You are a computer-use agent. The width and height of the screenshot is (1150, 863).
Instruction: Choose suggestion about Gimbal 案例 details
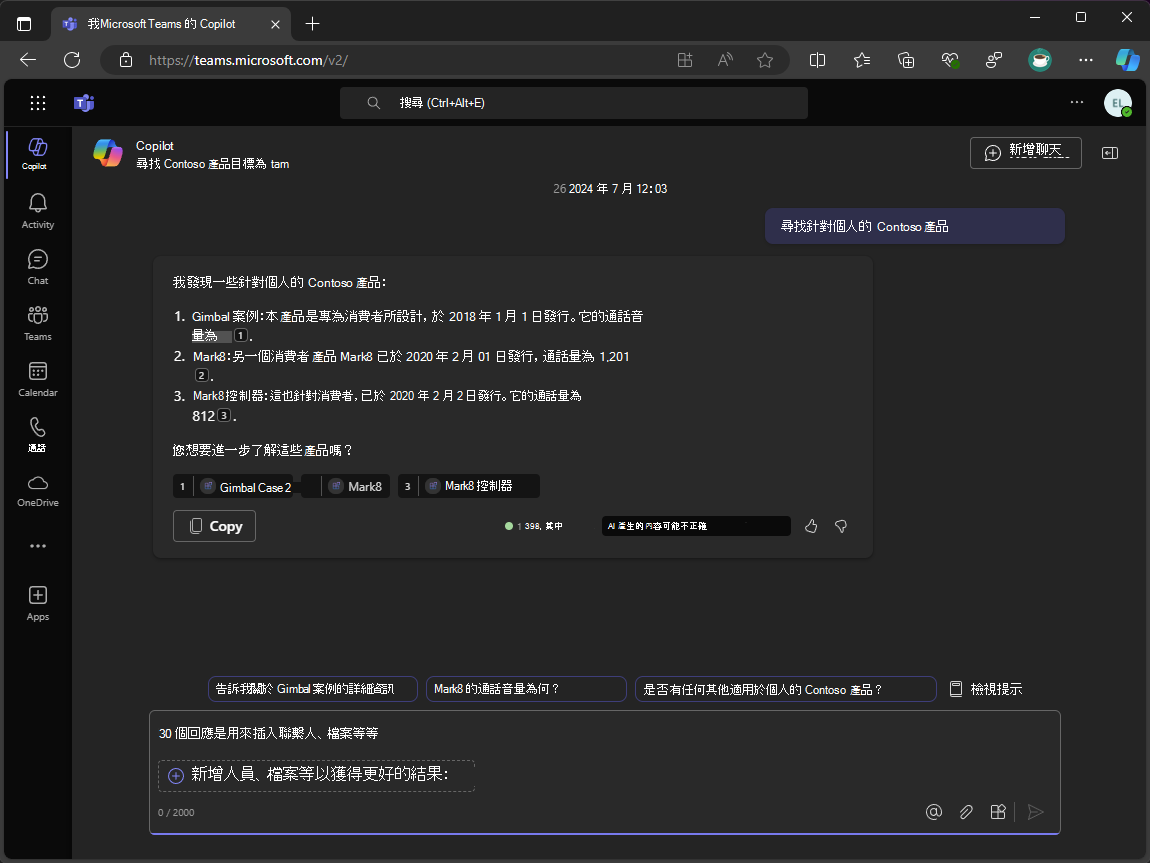click(313, 689)
